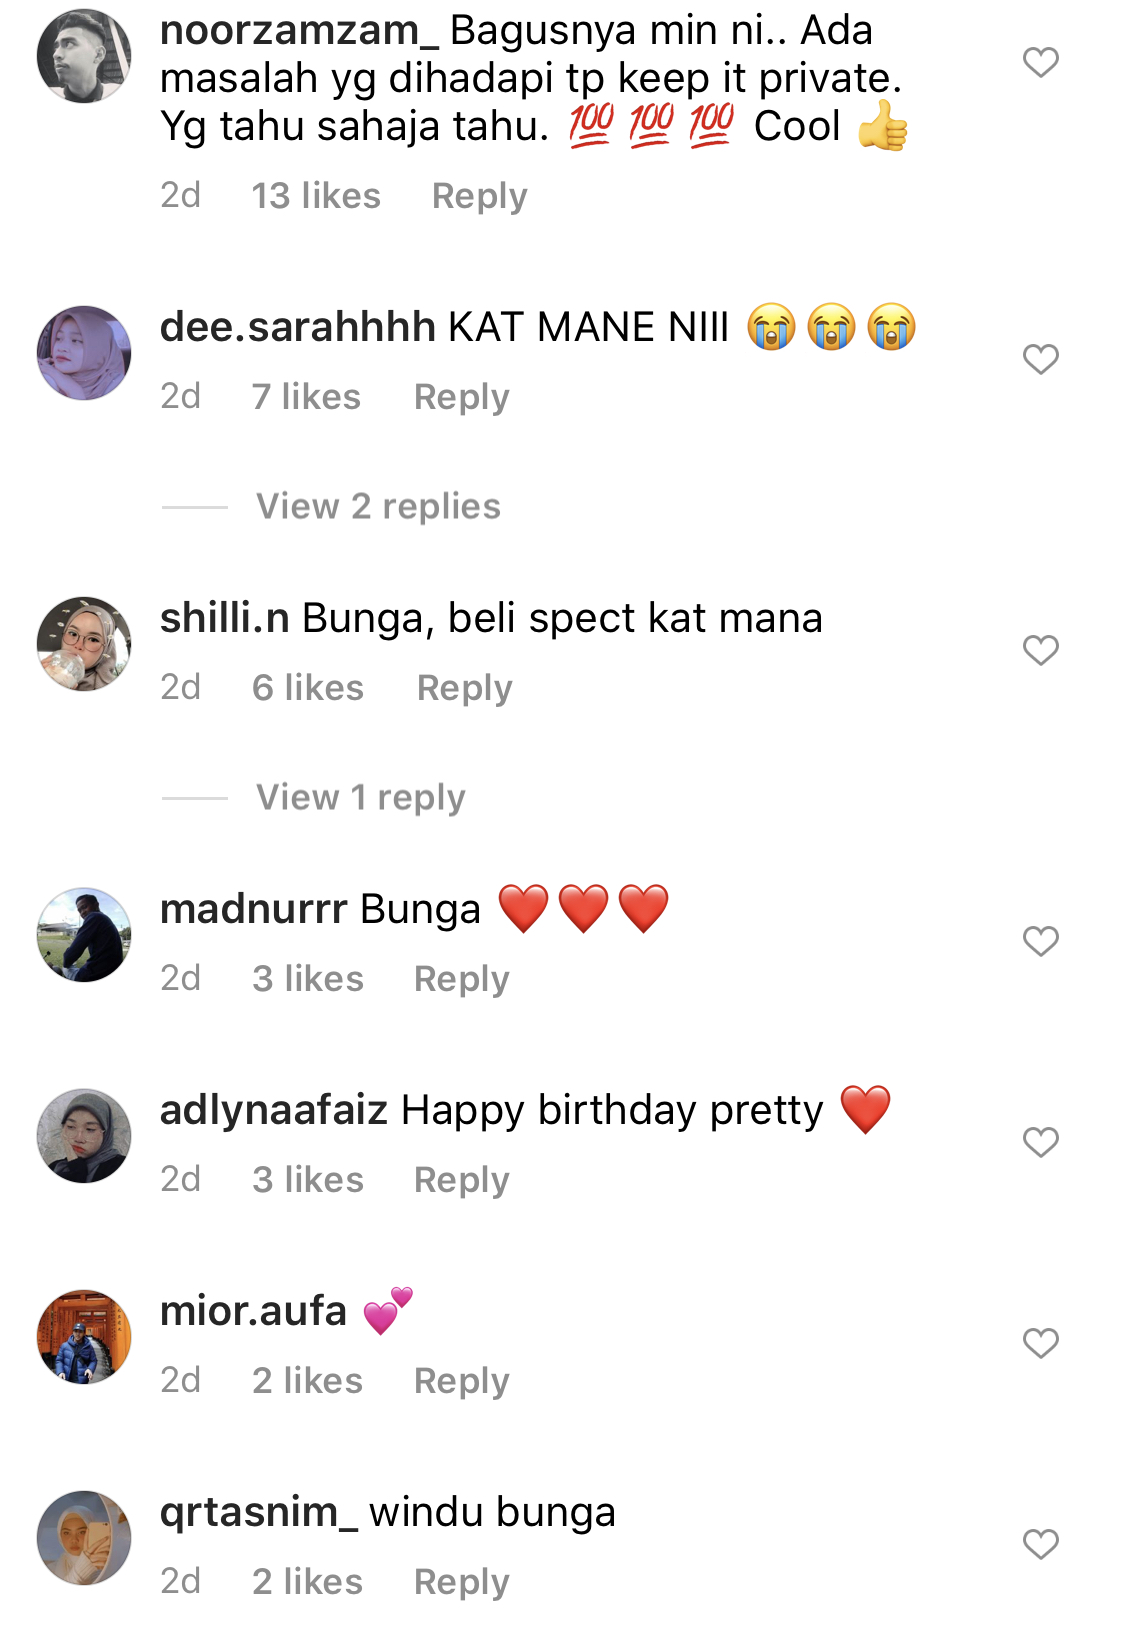Open mior.aufa's profile picture
The width and height of the screenshot is (1125, 1641).
point(84,1337)
